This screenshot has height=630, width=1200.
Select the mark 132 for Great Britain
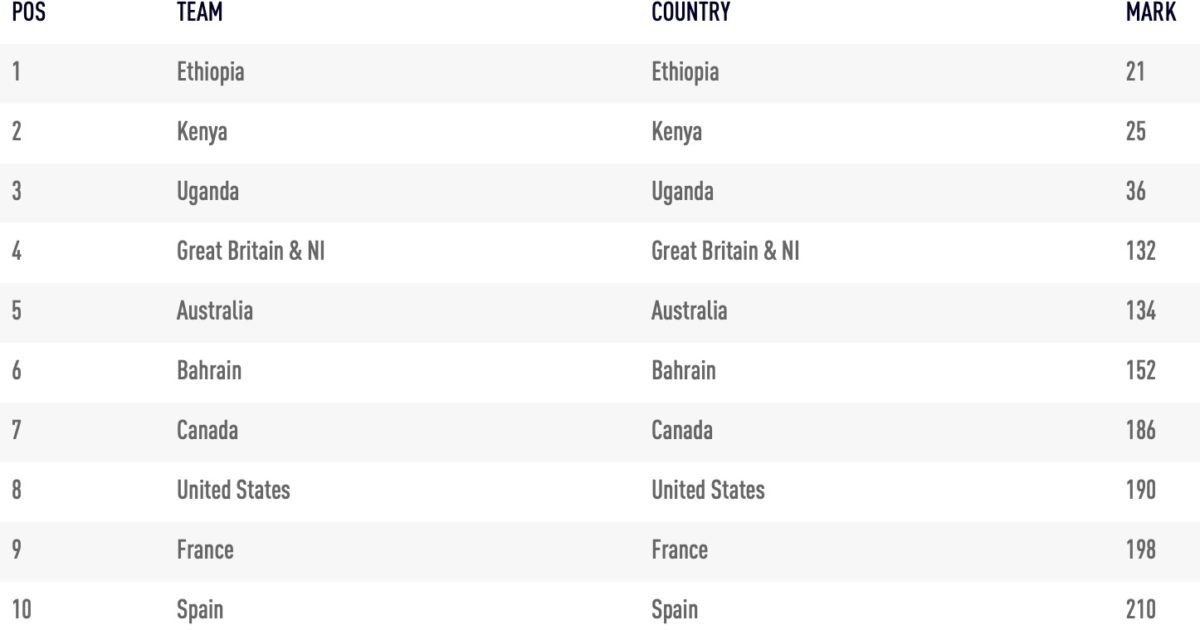coord(1141,251)
